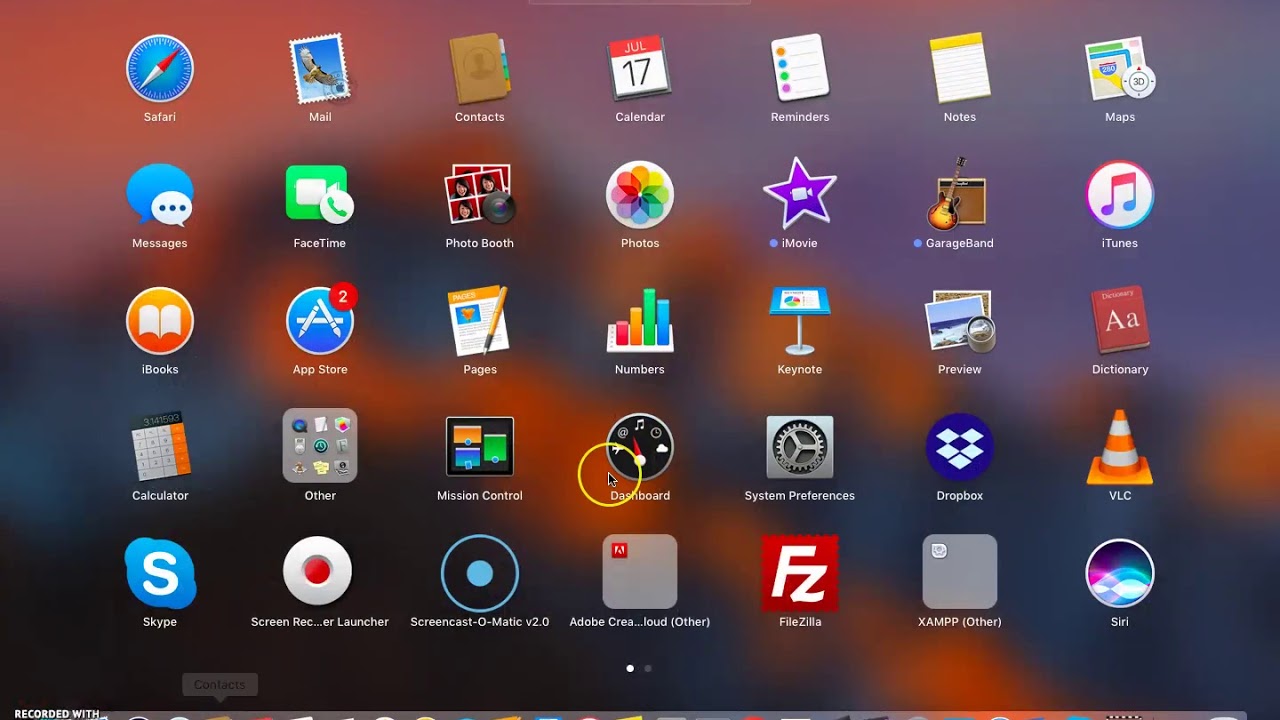
Task: Open the XAMPP folder
Action: 960,573
